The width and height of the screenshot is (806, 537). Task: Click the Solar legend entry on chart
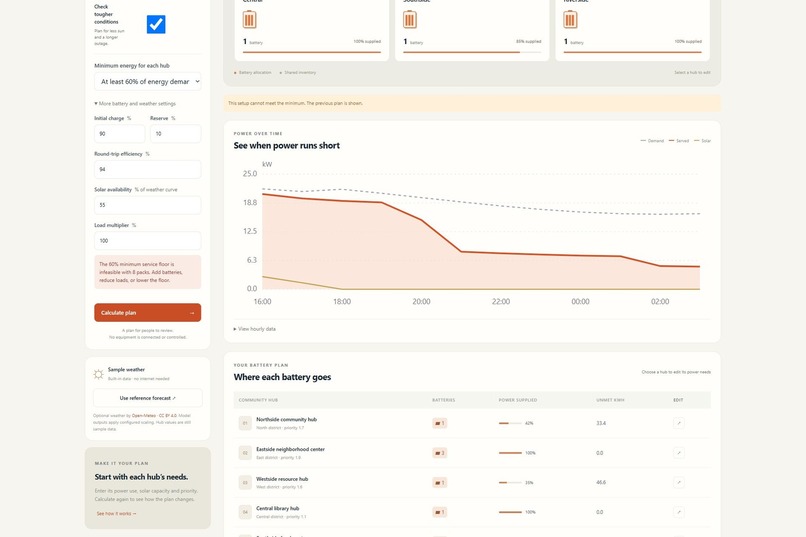702,141
